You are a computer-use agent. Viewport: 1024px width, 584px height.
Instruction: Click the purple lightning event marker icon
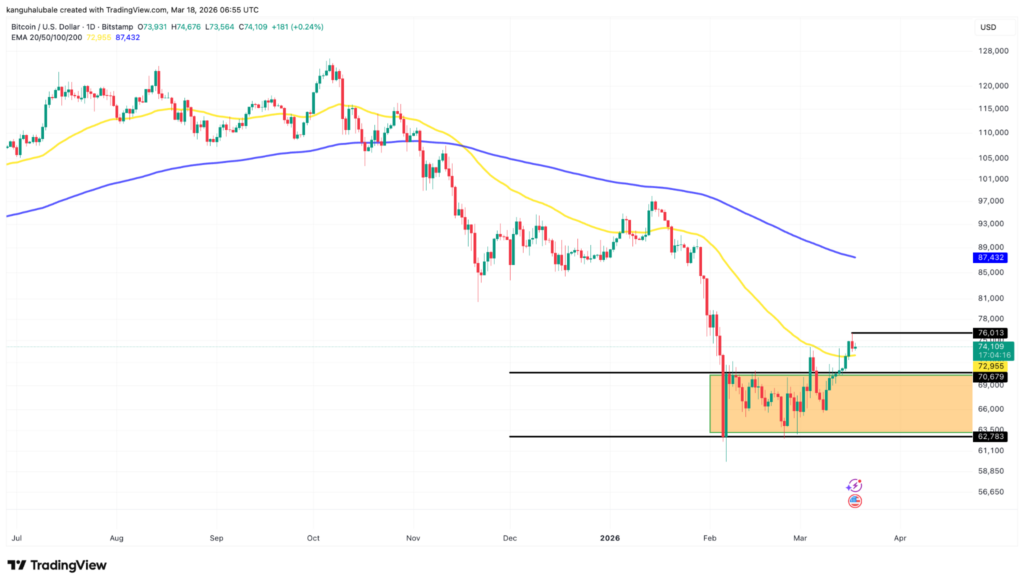point(855,483)
